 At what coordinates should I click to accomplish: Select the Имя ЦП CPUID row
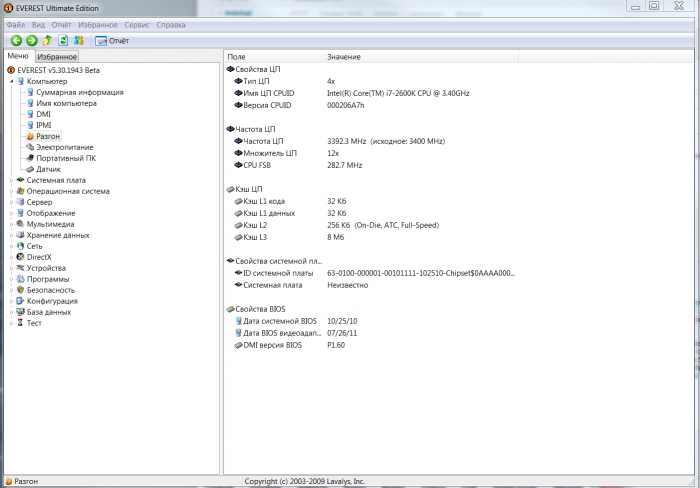pos(371,93)
